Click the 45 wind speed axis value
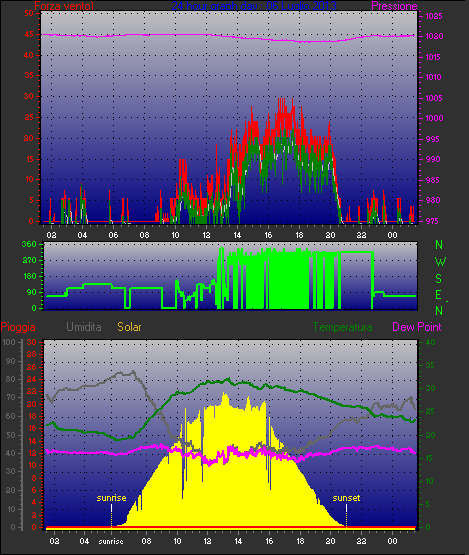This screenshot has height=555, width=469. [x=29, y=34]
